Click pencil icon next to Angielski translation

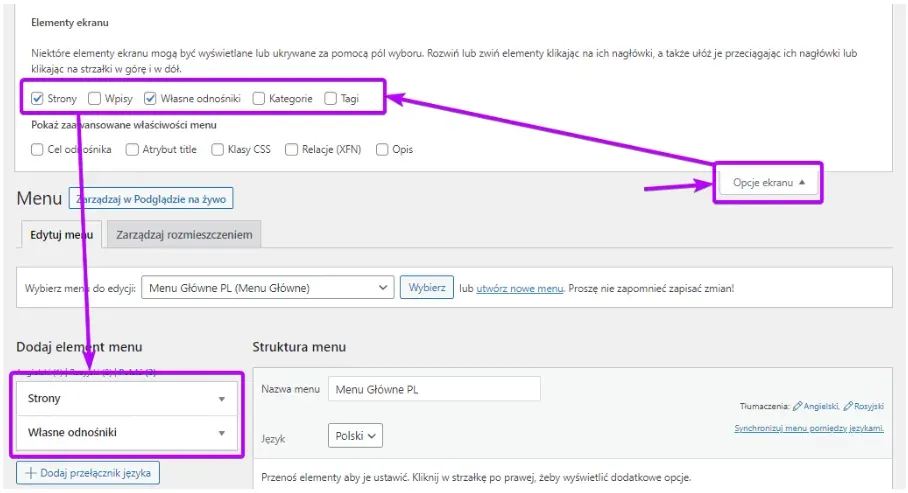(x=797, y=406)
